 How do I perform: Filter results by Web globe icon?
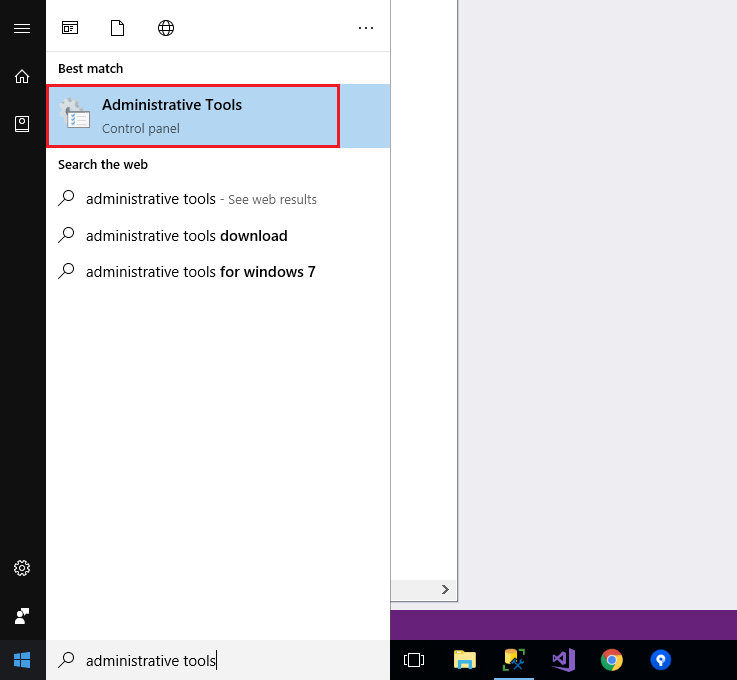[x=166, y=28]
